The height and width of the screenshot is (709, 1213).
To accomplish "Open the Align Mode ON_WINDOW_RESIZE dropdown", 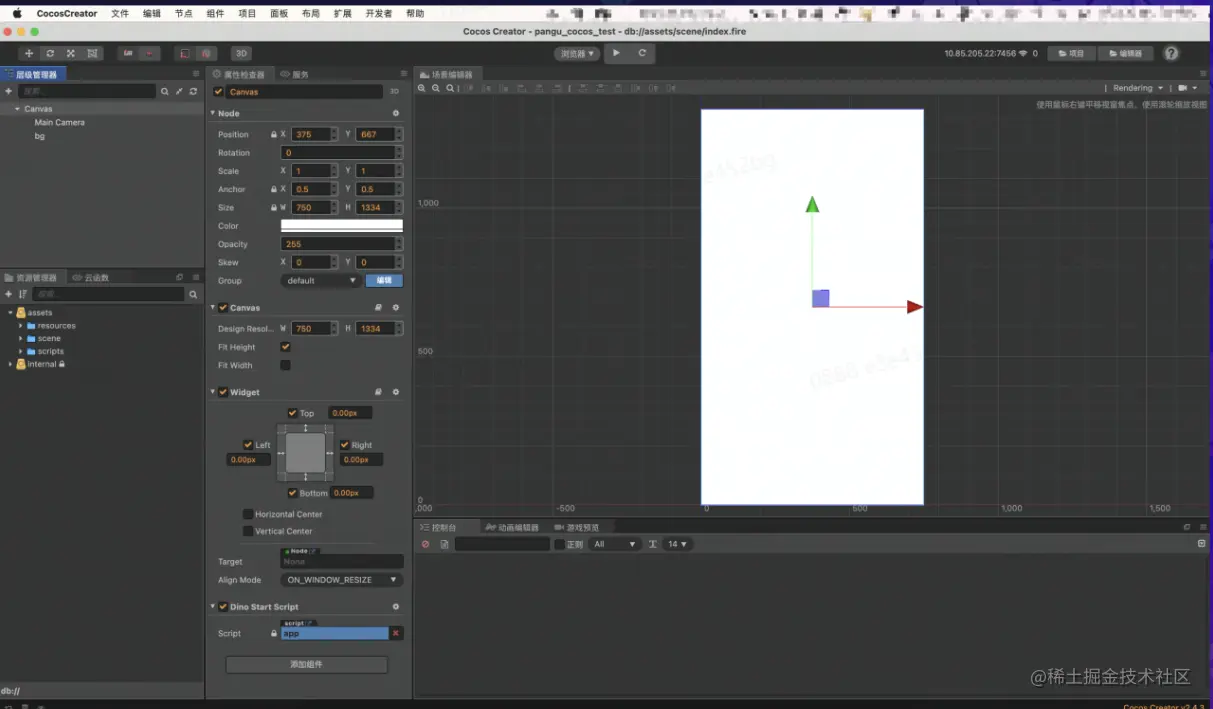I will pos(342,580).
